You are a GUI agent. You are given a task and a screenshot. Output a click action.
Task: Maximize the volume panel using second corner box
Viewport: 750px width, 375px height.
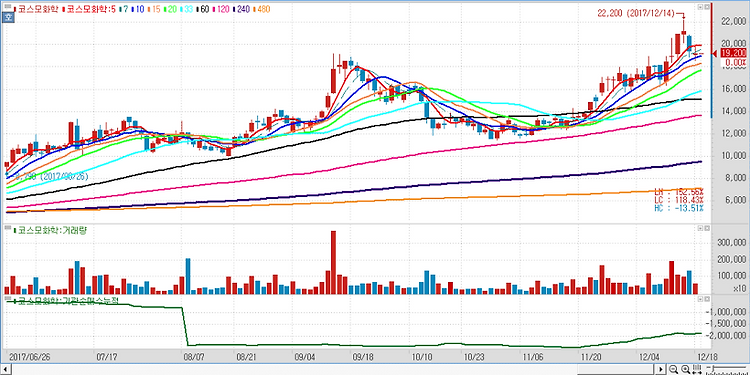(x=706, y=228)
